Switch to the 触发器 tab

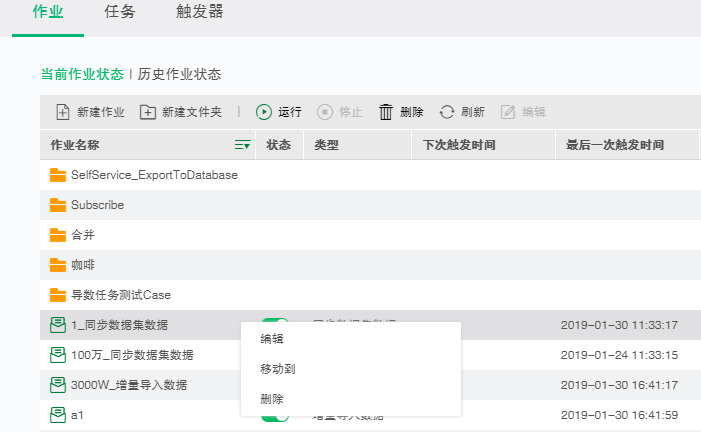click(x=193, y=13)
